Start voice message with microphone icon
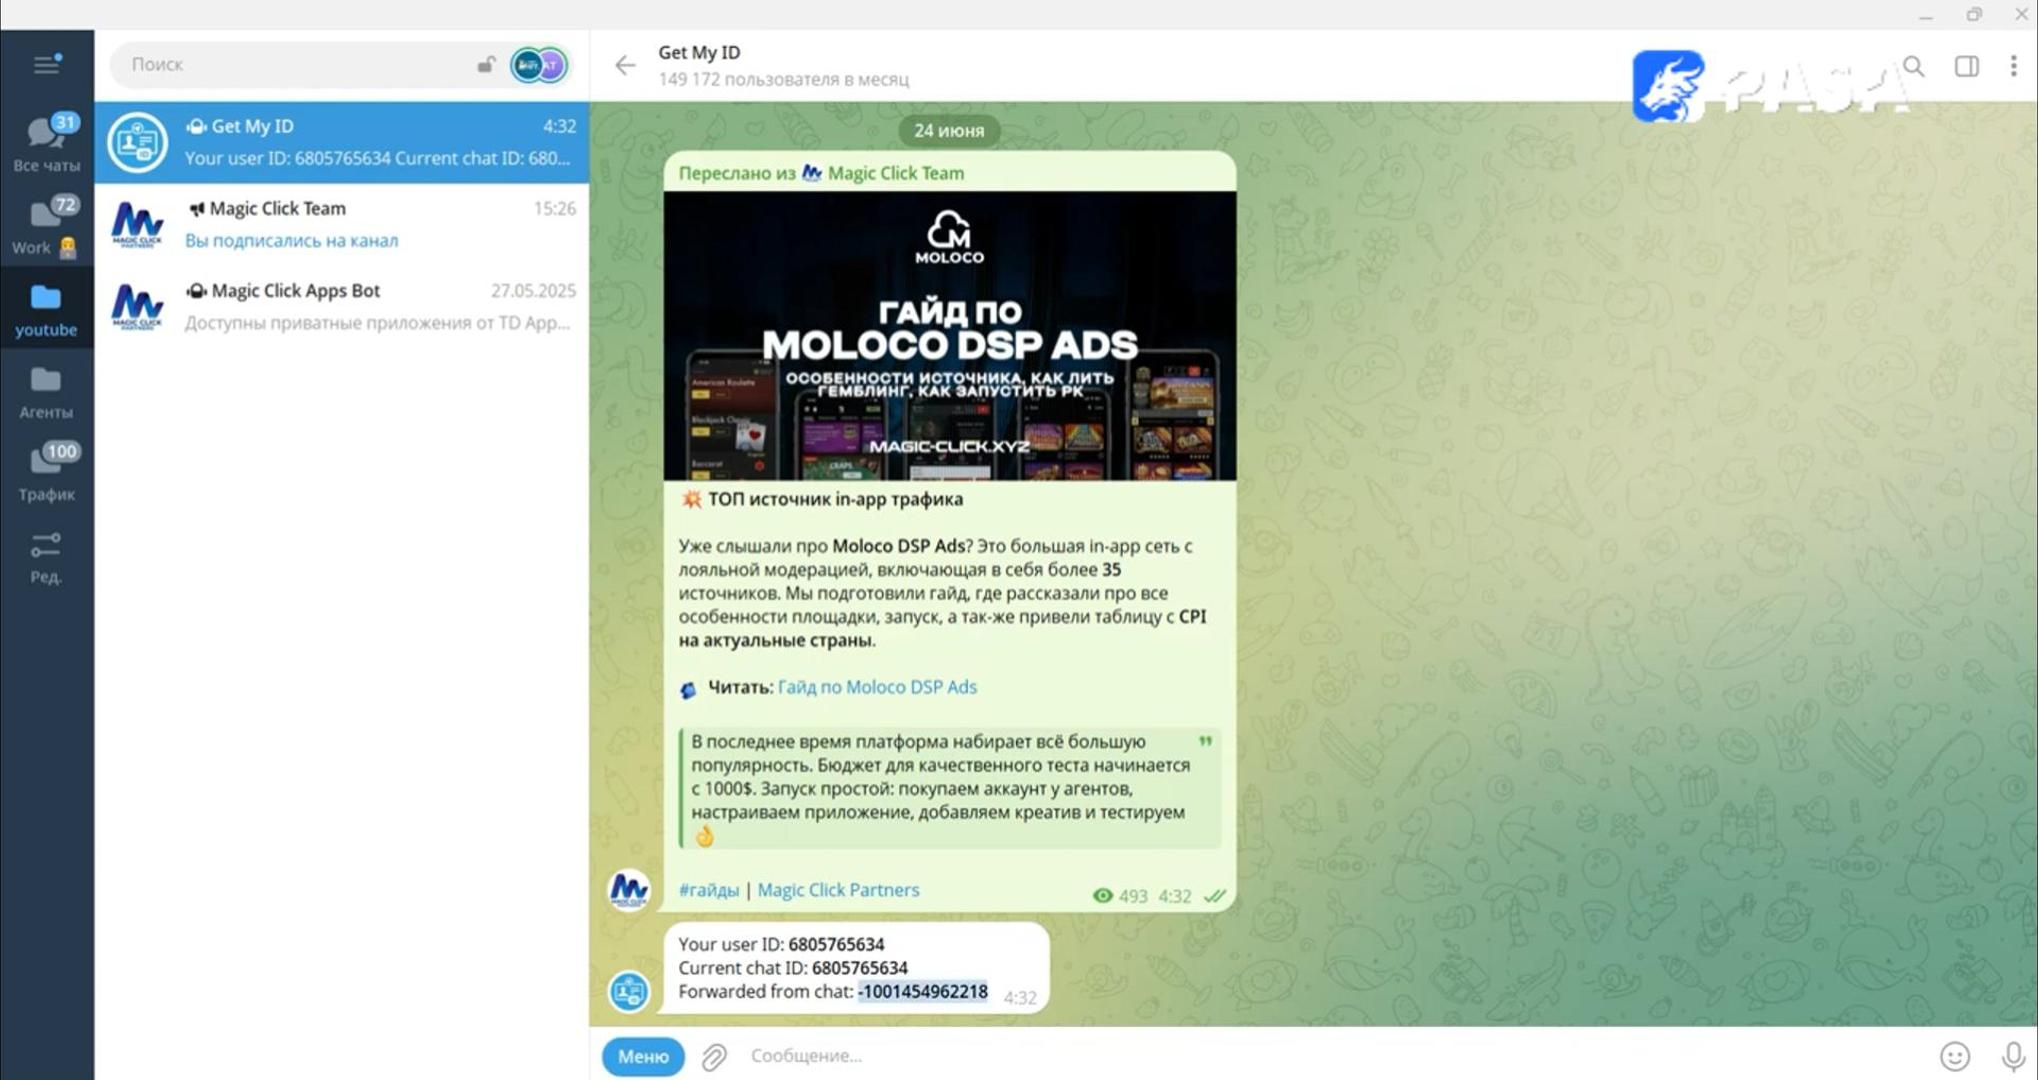Viewport: 2038px width, 1080px height. (2013, 1056)
